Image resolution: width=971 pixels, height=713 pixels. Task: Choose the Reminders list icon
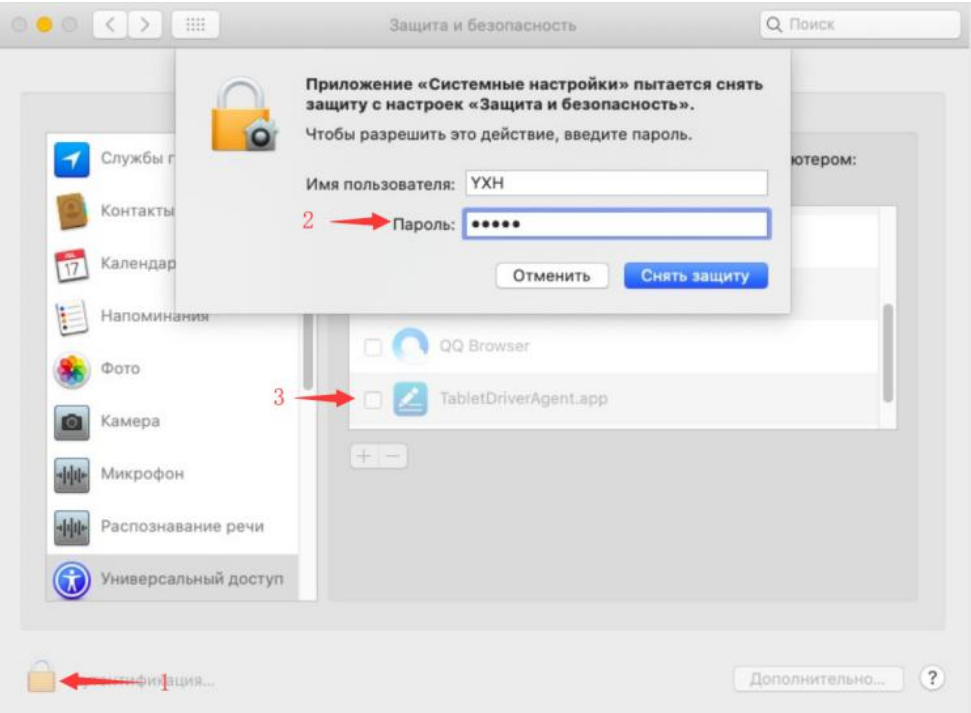[72, 317]
